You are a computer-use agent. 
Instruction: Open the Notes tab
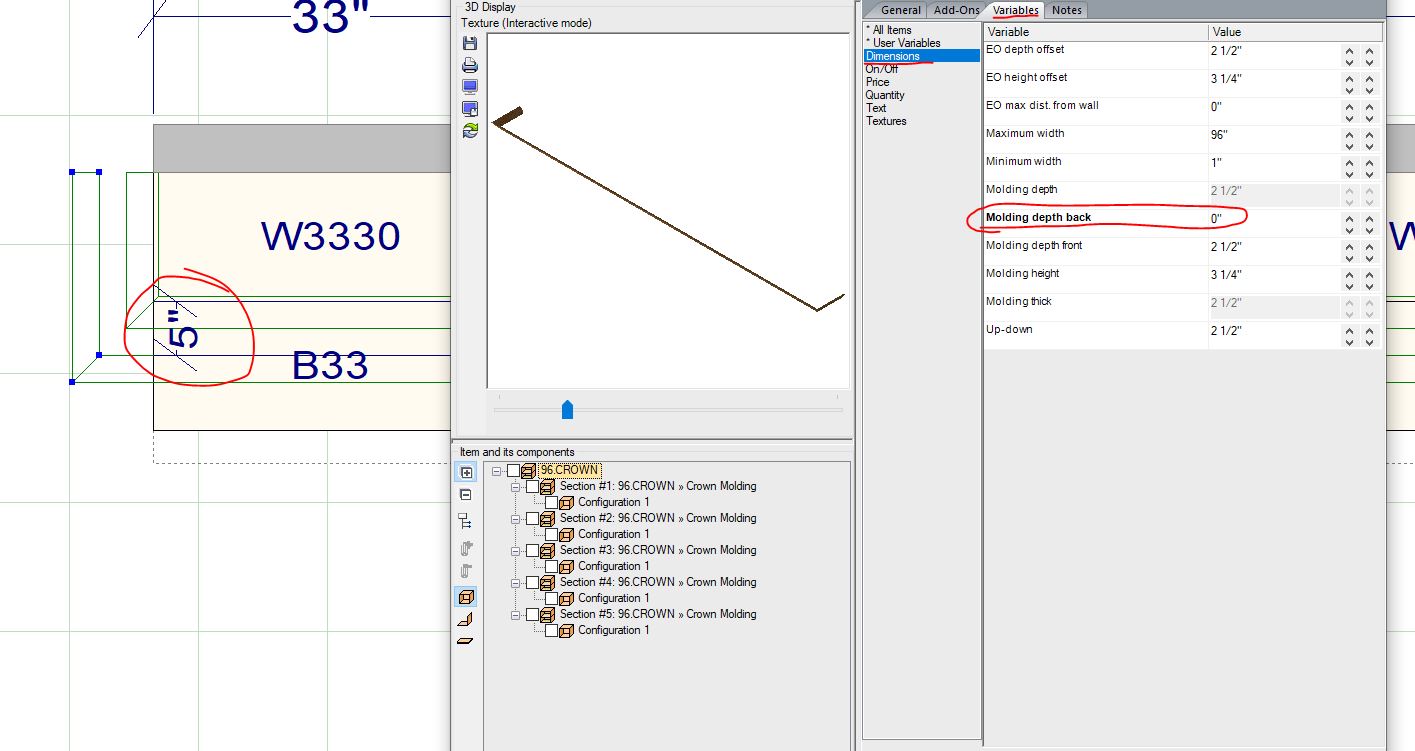point(1067,10)
